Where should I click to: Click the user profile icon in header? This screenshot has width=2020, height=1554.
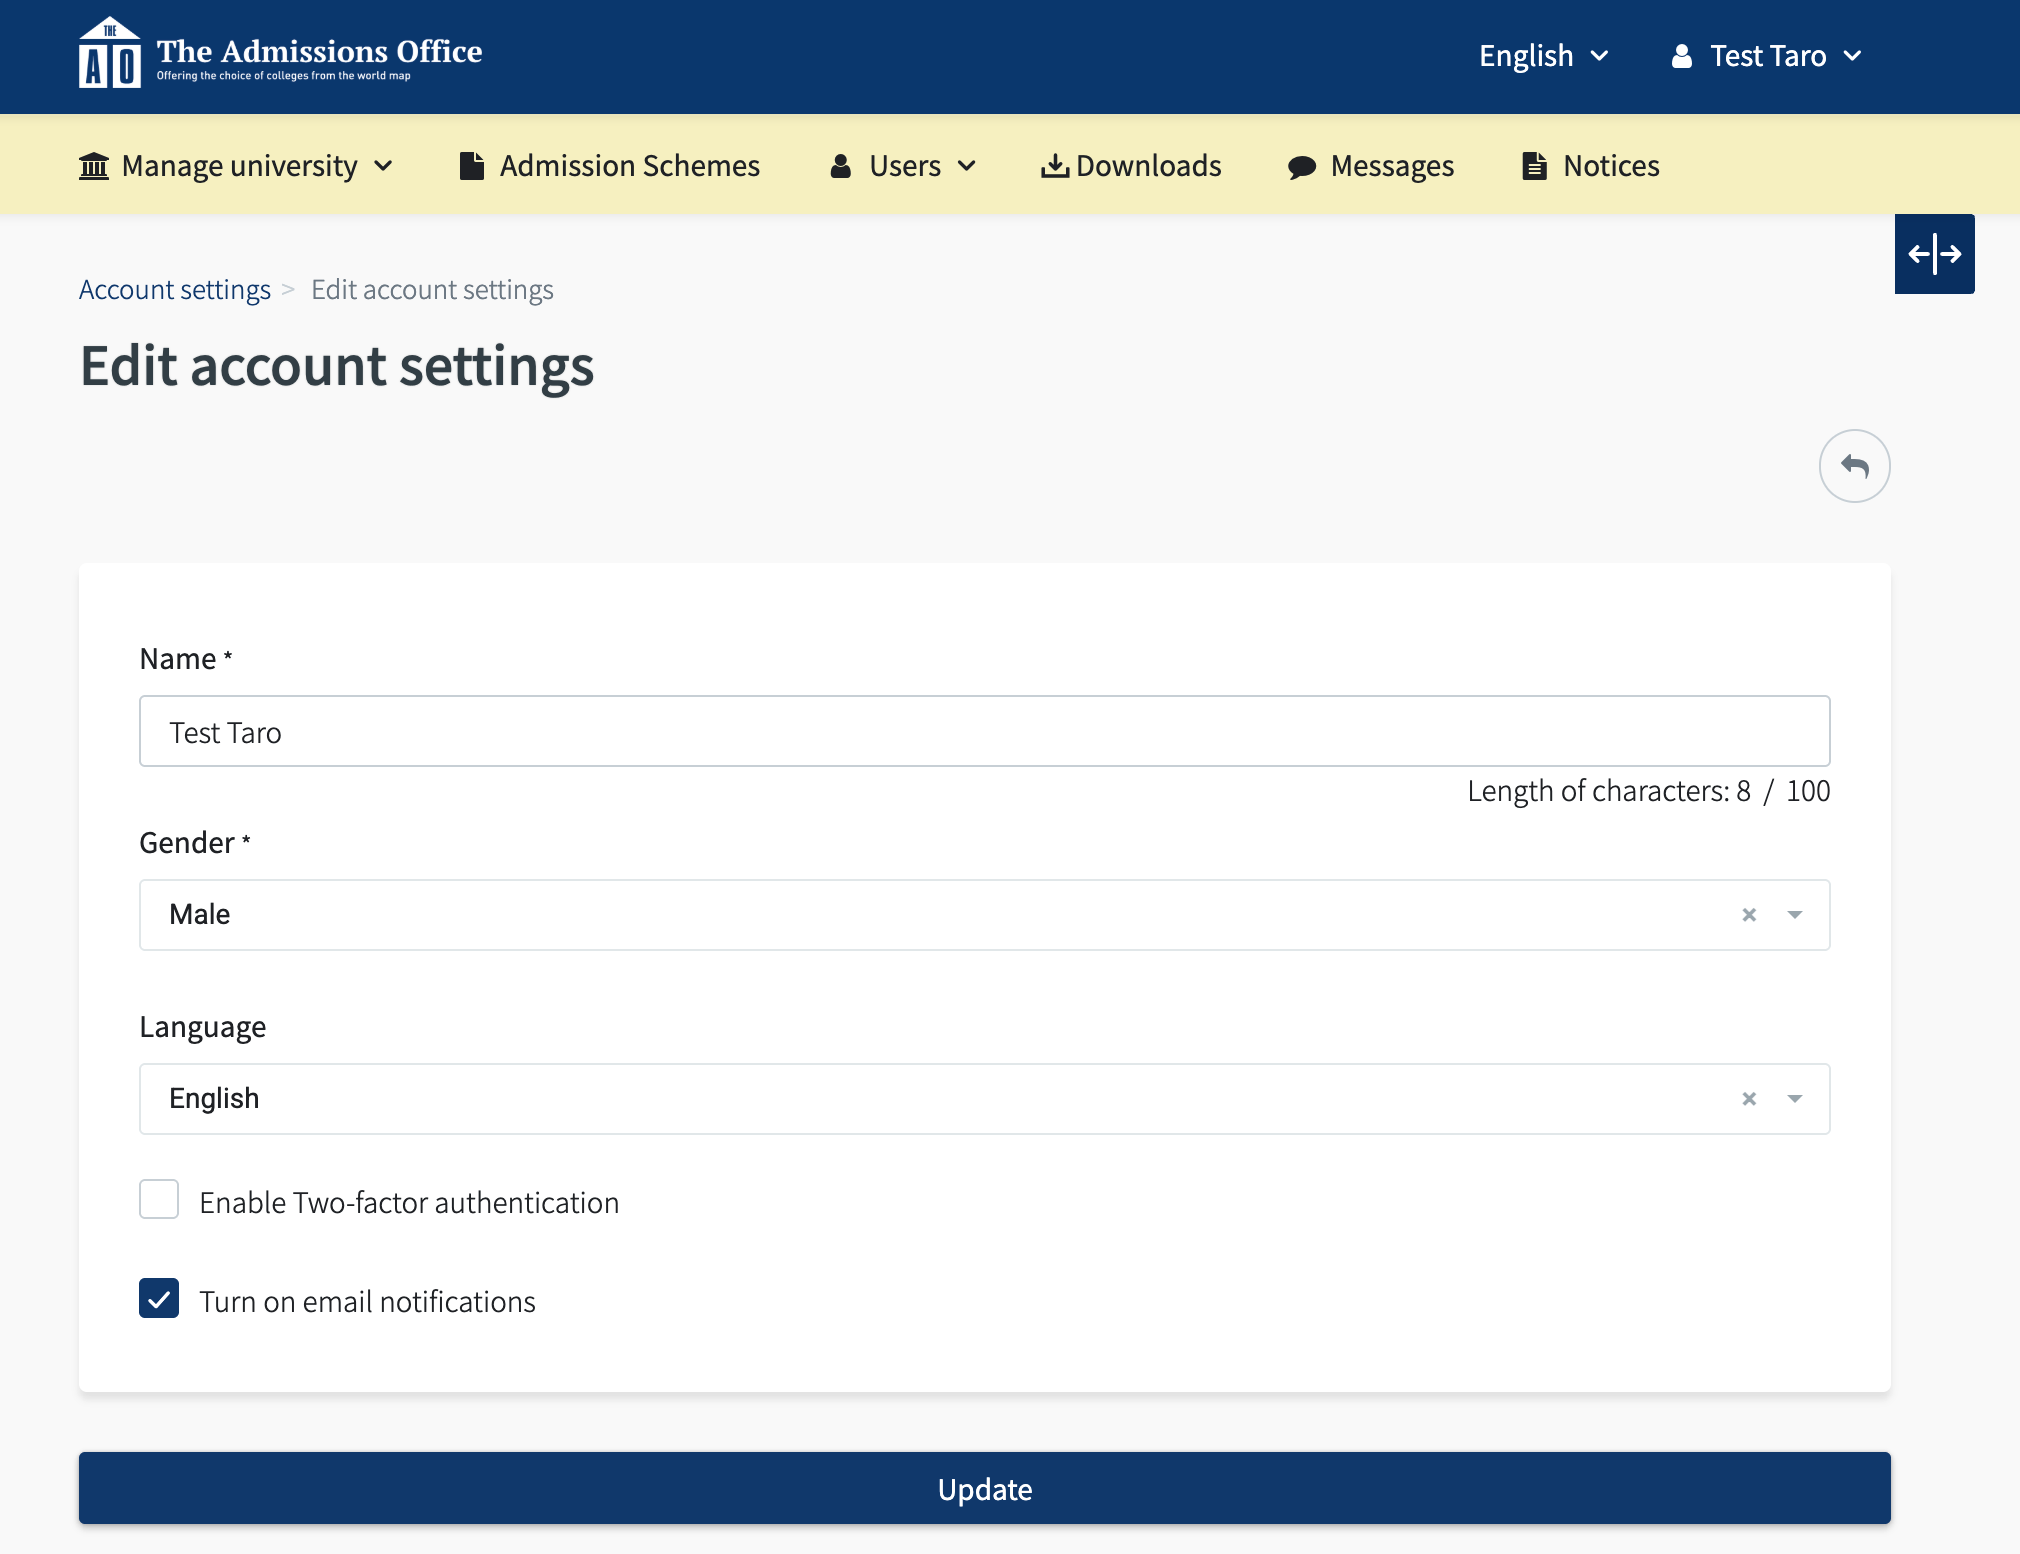click(1682, 56)
